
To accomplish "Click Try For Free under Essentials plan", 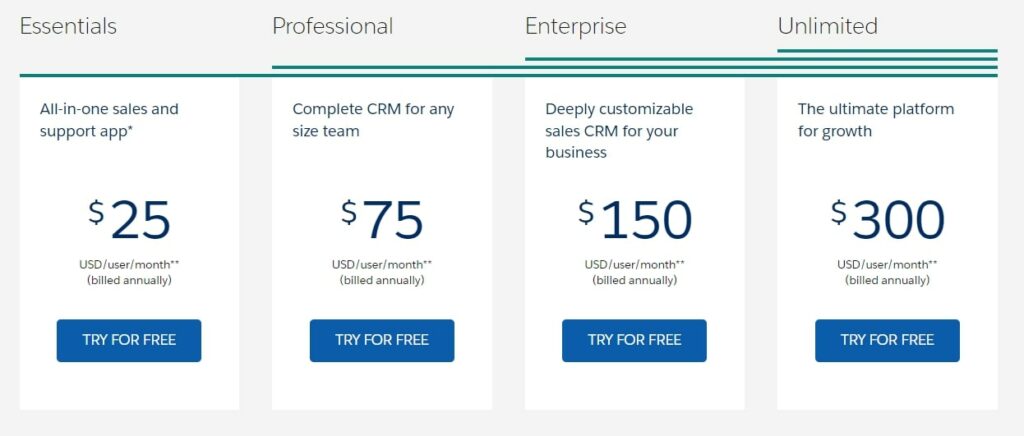I will click(129, 340).
